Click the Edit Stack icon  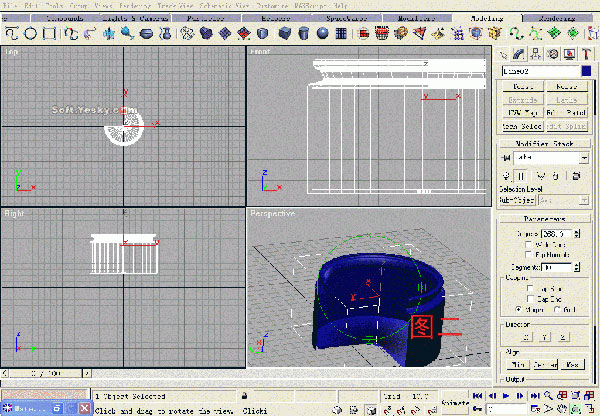click(576, 176)
